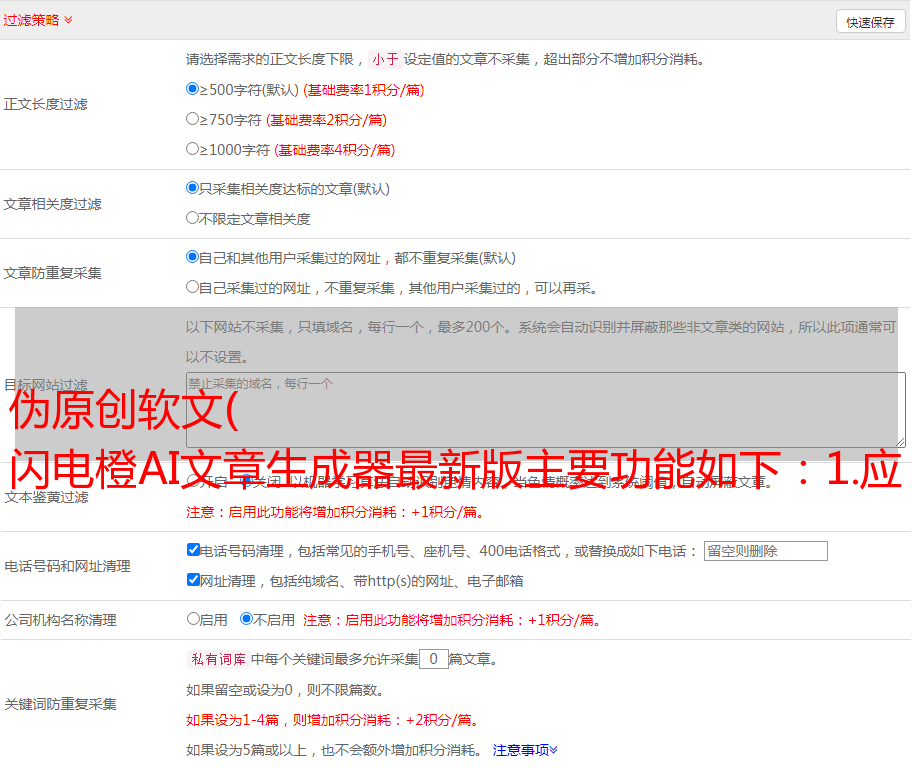Click the 禁止采集的域名 text area
The image size is (912, 768).
tap(545, 409)
